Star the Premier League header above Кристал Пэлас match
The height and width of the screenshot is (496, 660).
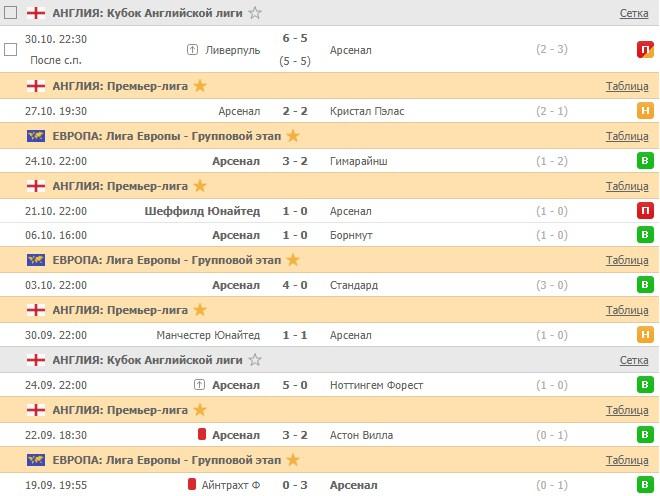pos(199,86)
